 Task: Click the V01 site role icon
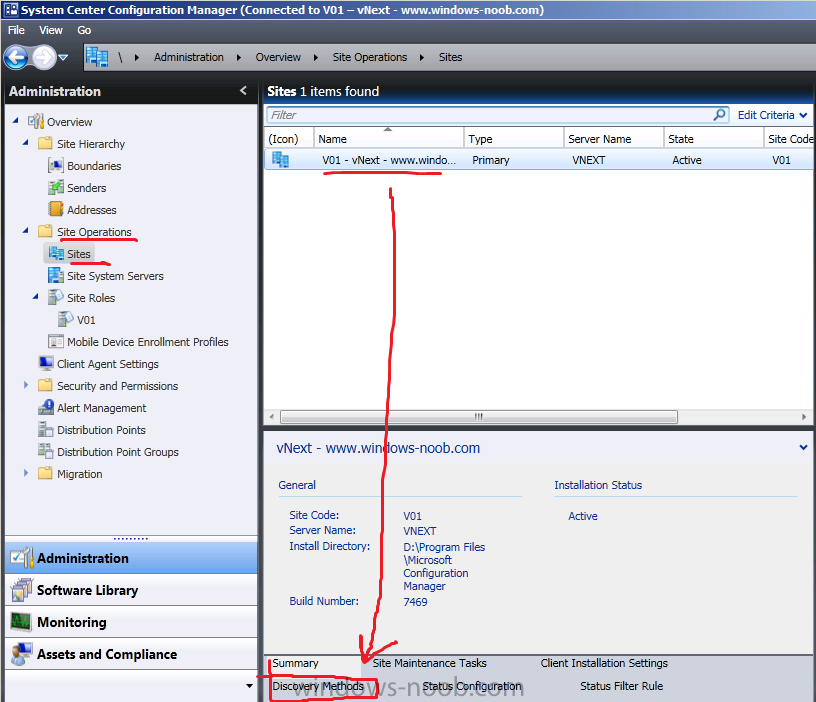point(66,319)
